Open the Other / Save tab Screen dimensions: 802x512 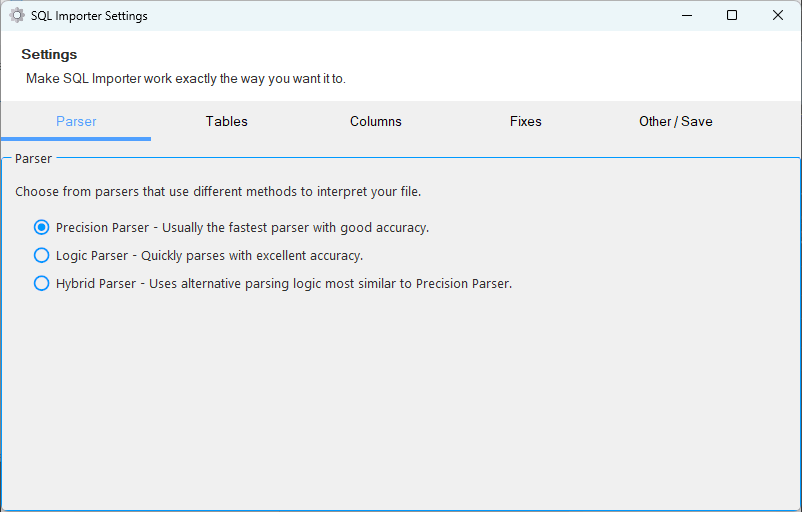click(x=676, y=121)
